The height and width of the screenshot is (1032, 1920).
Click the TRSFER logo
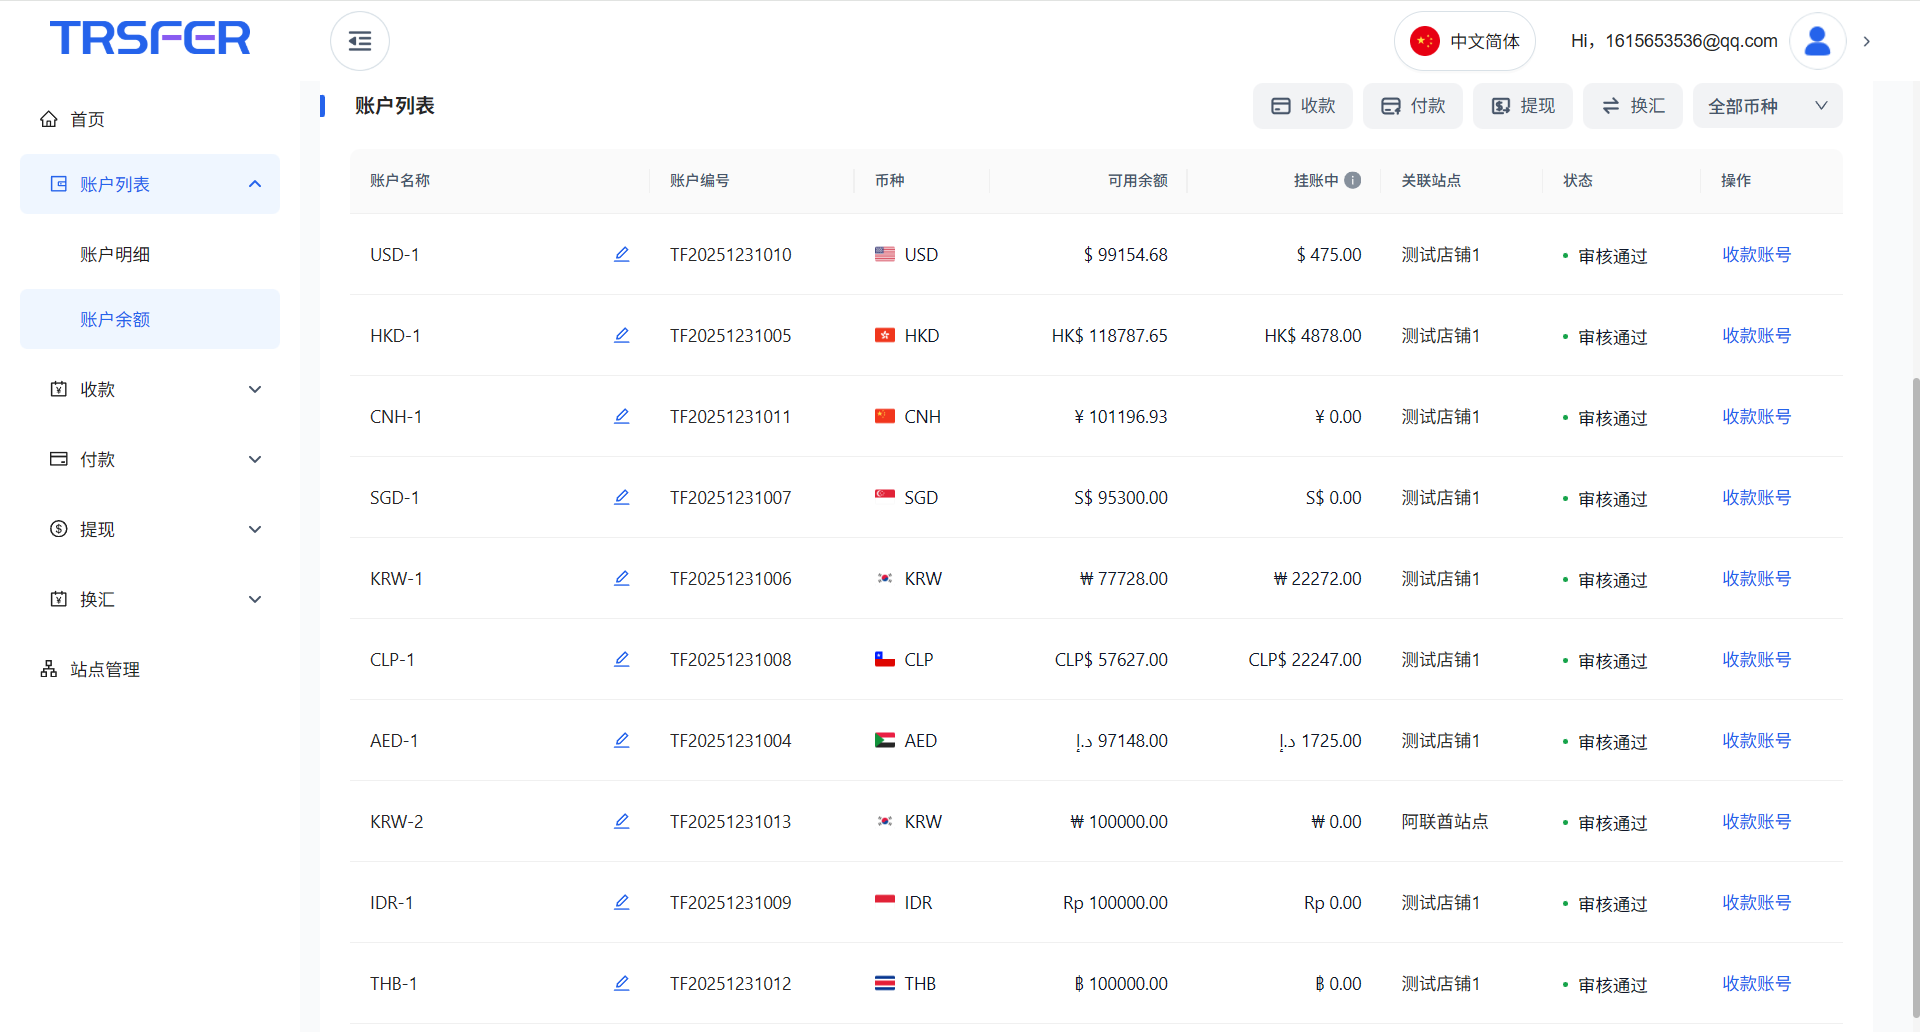pos(150,38)
